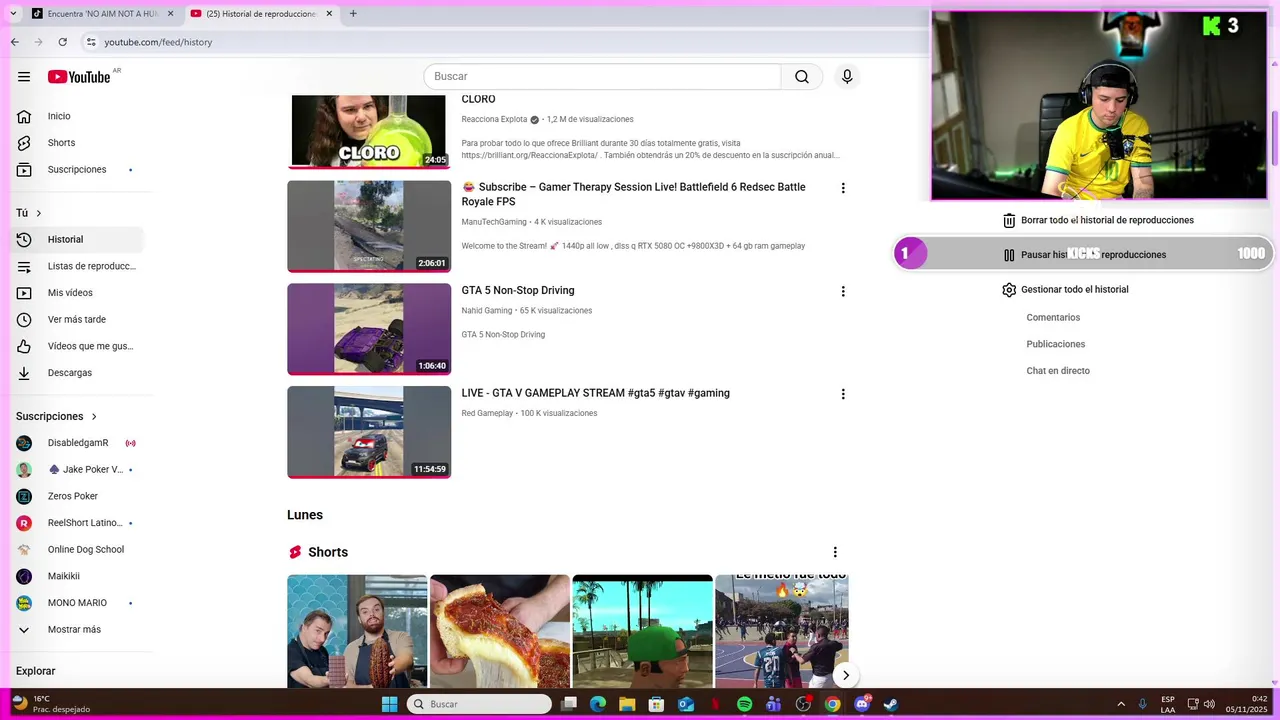Reload the page with the refresh icon
The height and width of the screenshot is (720, 1280).
click(x=63, y=42)
